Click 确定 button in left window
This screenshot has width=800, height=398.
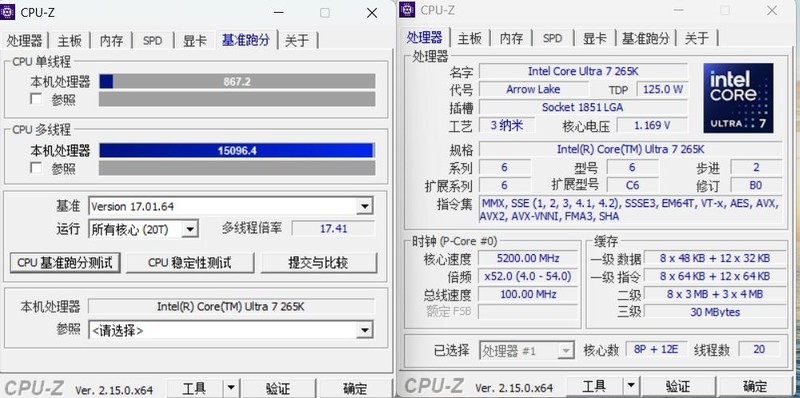pos(355,389)
